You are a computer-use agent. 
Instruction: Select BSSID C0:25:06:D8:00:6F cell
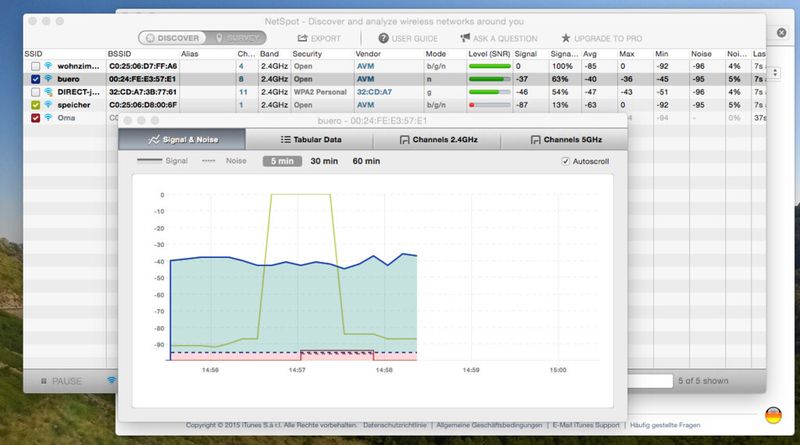pos(143,105)
